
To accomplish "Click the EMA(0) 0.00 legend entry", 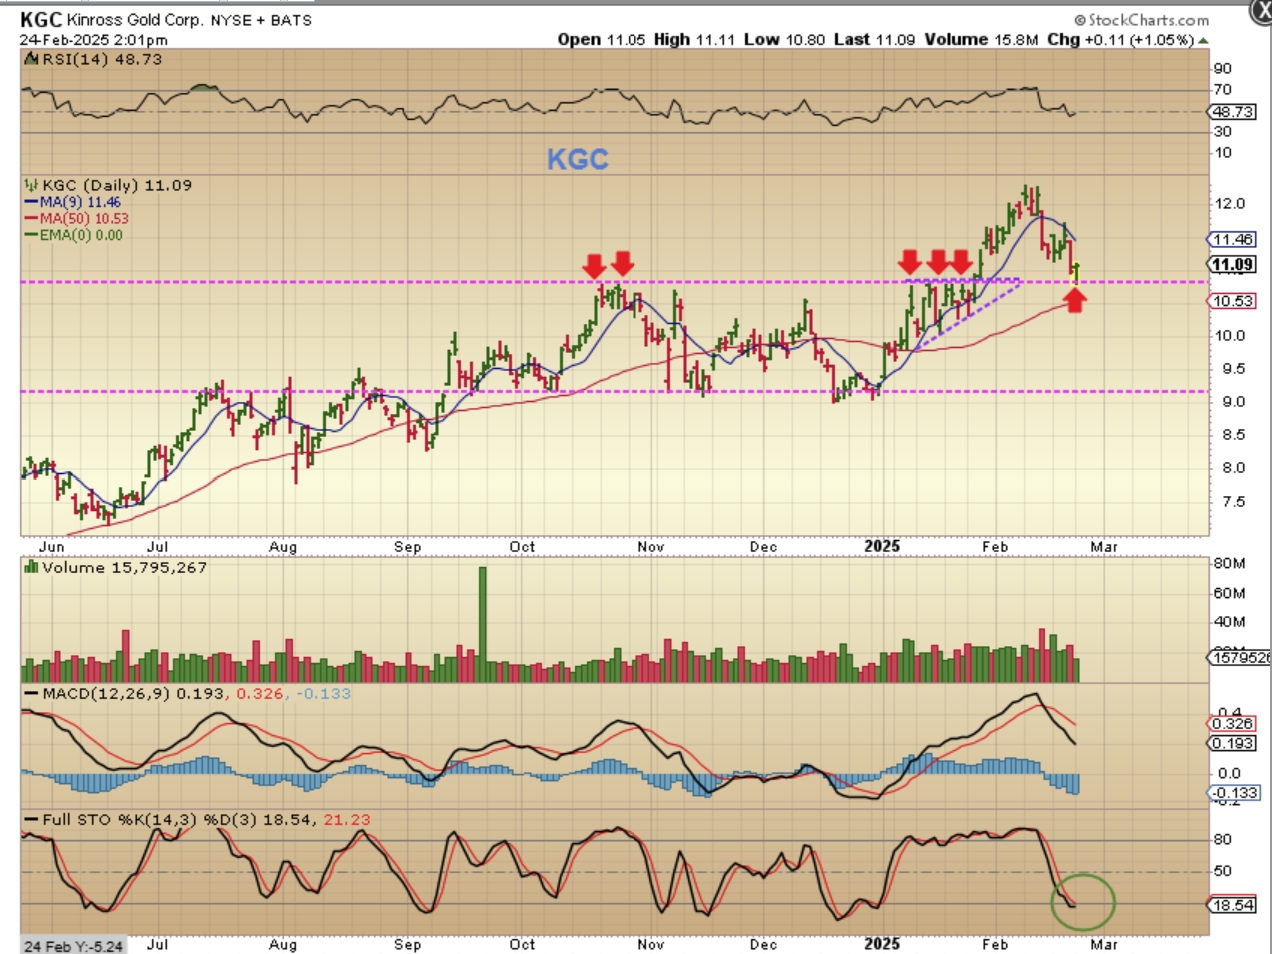I will coord(73,235).
